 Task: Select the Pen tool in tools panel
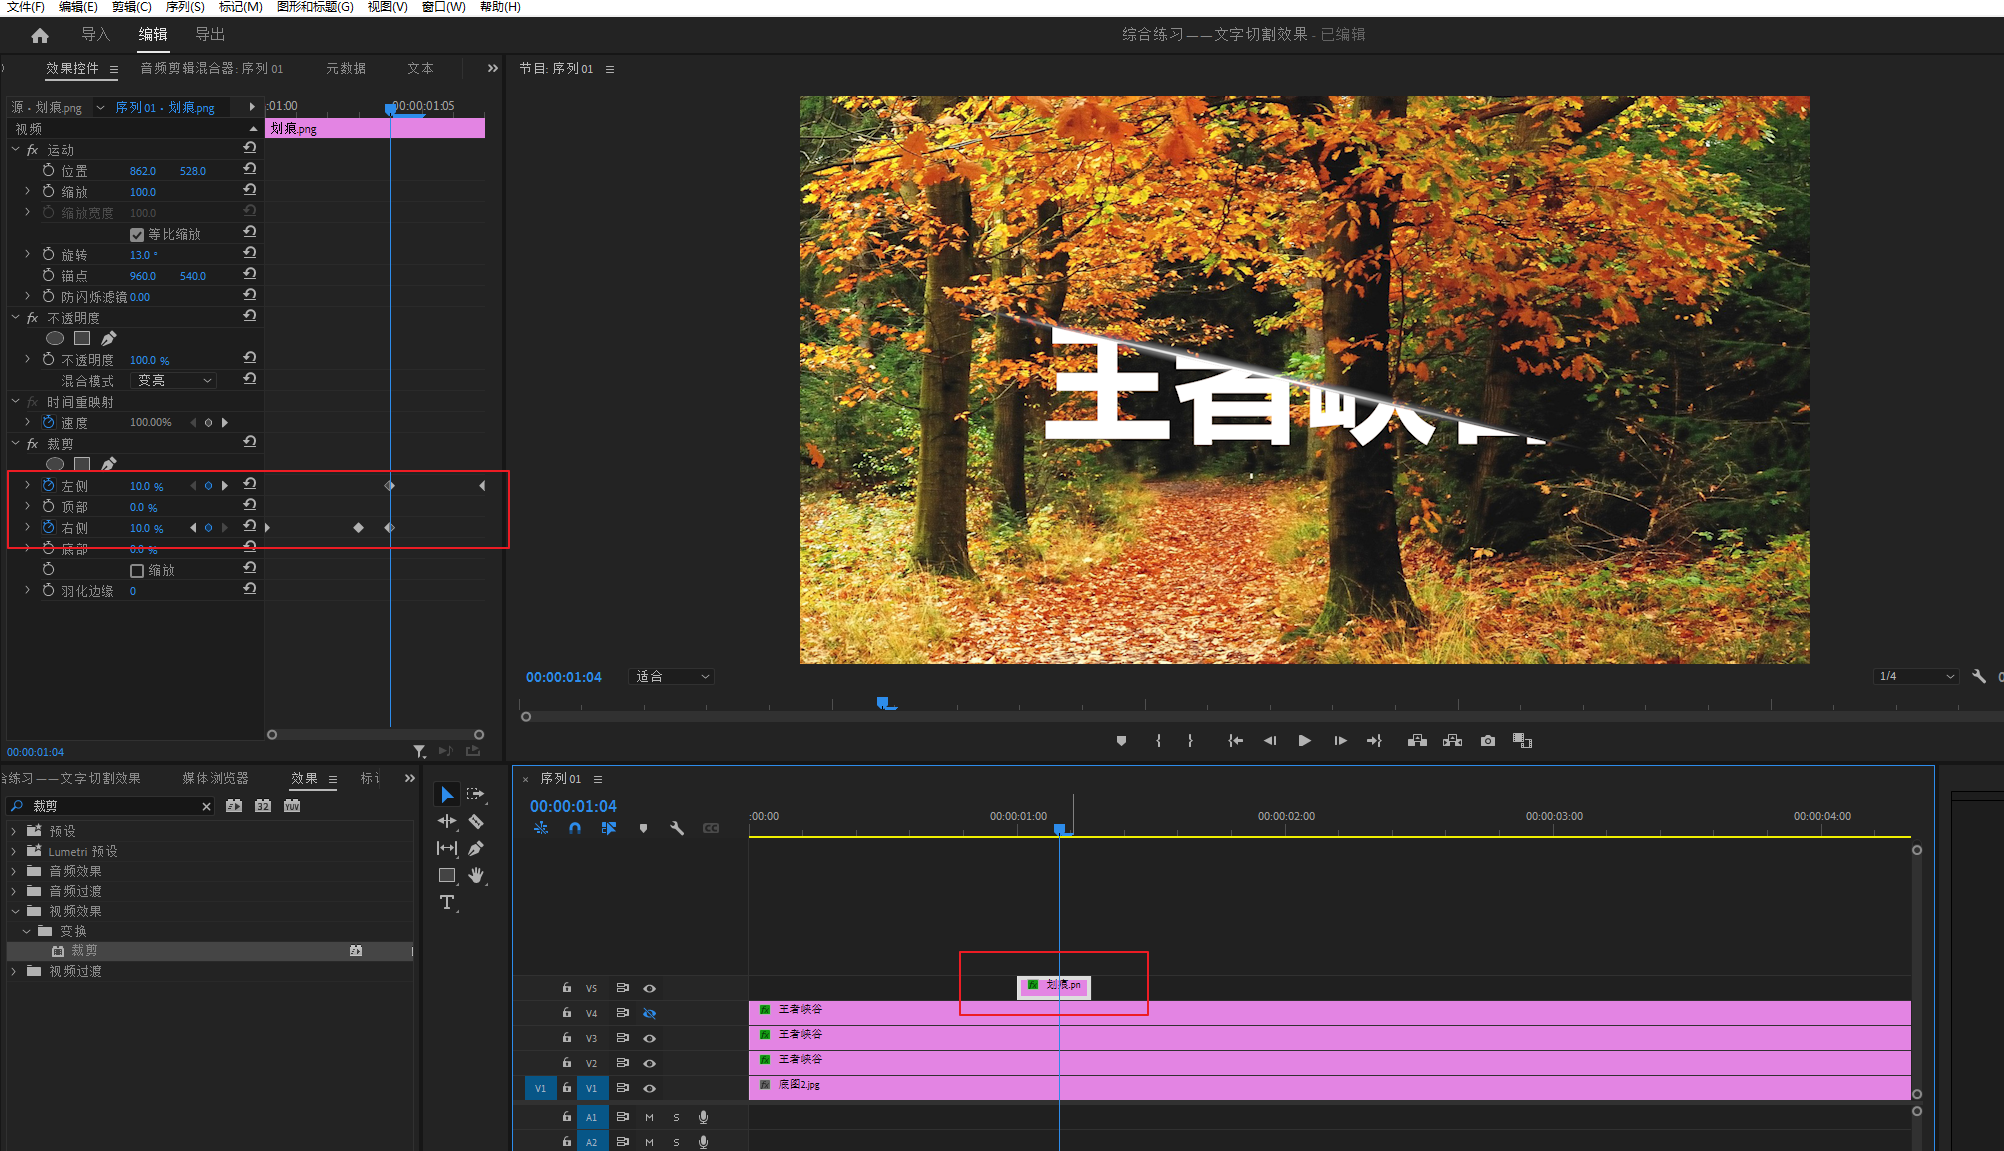pyautogui.click(x=476, y=848)
